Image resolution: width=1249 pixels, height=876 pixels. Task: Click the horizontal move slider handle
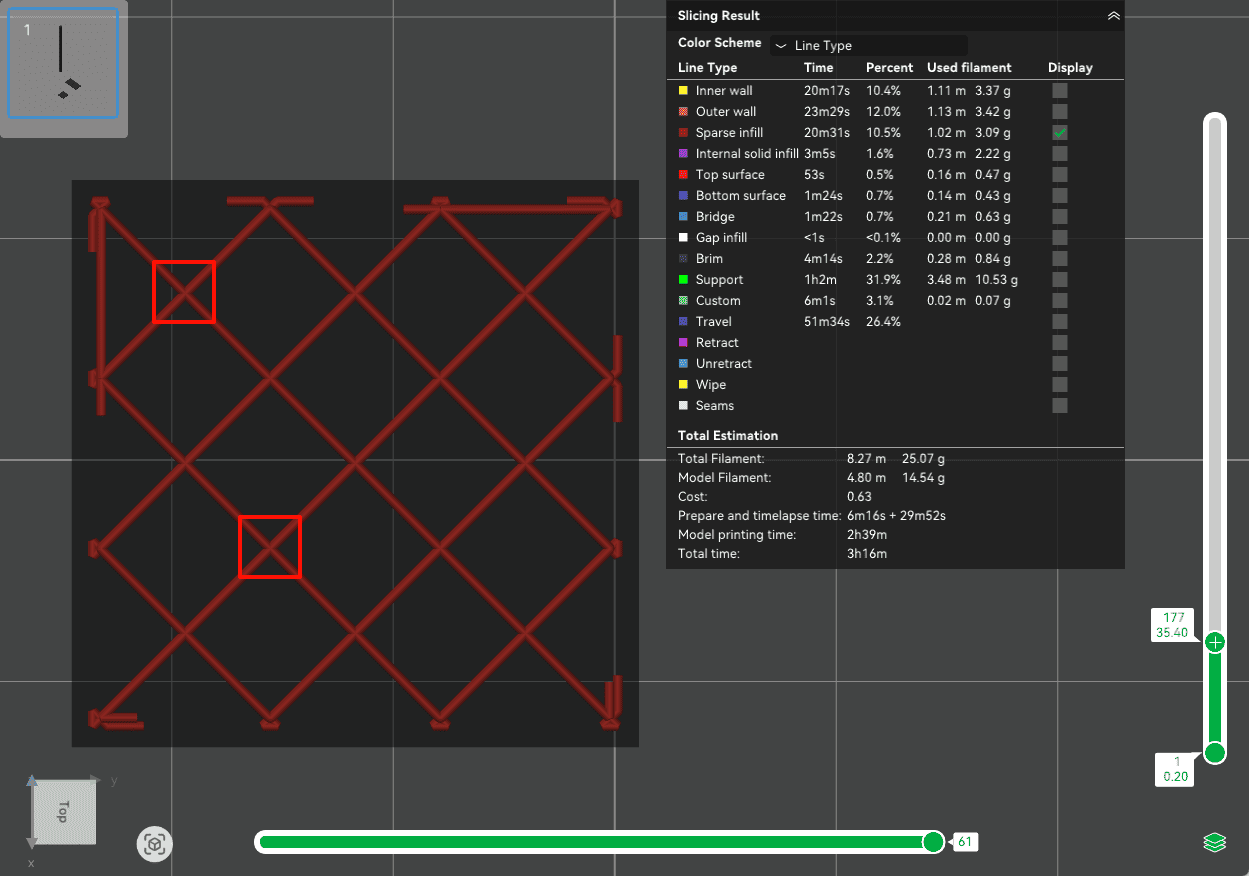pyautogui.click(x=932, y=842)
